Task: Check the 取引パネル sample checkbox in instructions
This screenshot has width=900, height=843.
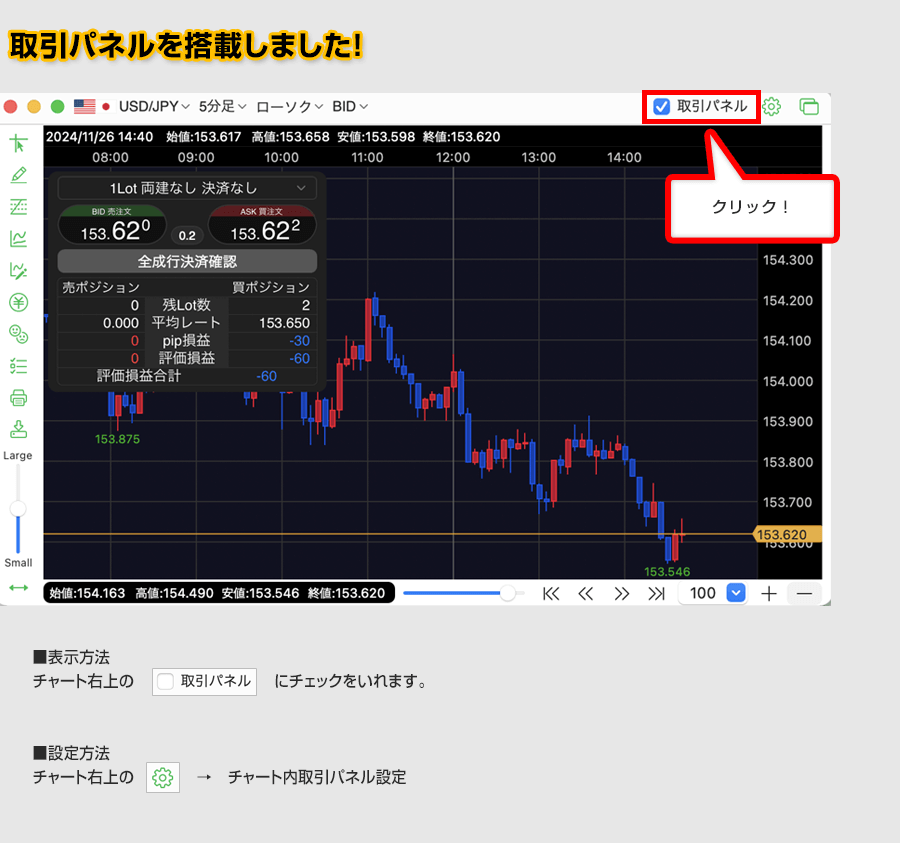Action: [x=165, y=681]
